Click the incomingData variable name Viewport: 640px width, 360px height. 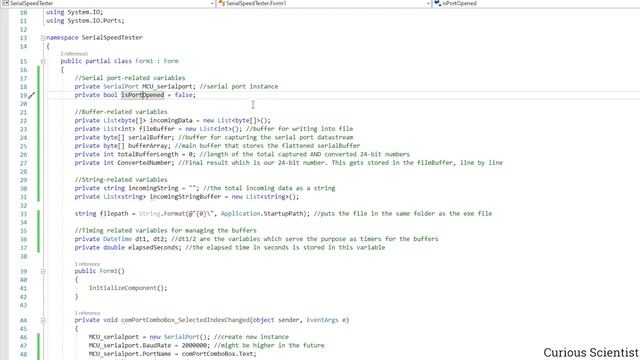171,120
